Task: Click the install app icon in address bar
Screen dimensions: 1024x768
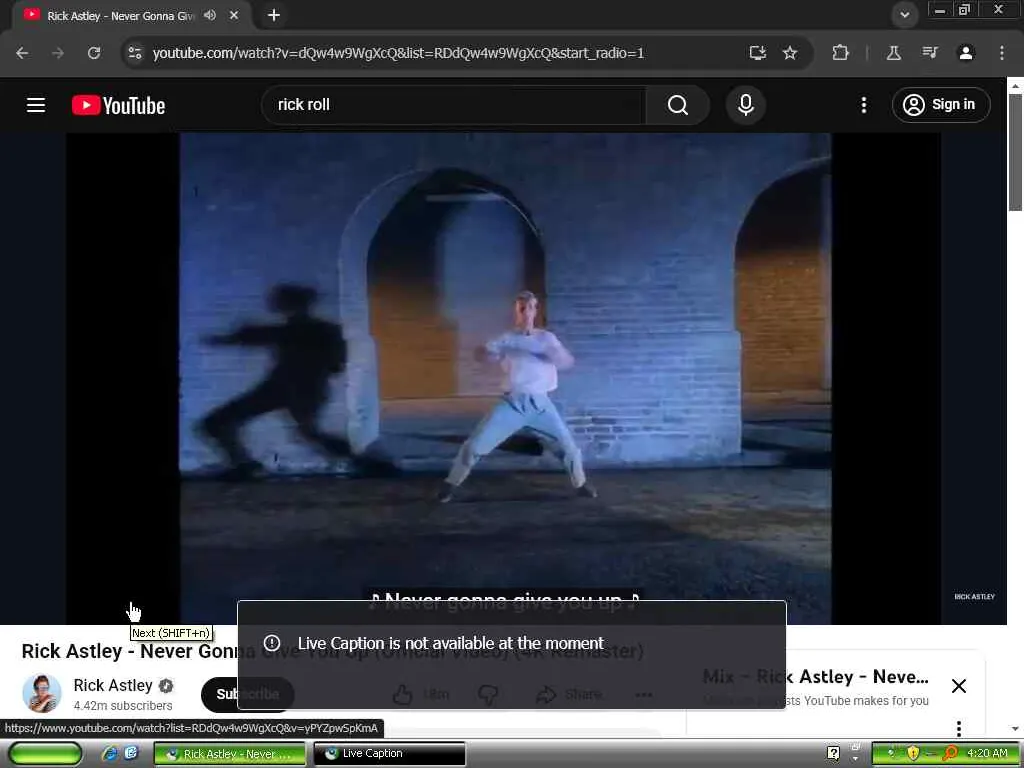Action: [758, 53]
